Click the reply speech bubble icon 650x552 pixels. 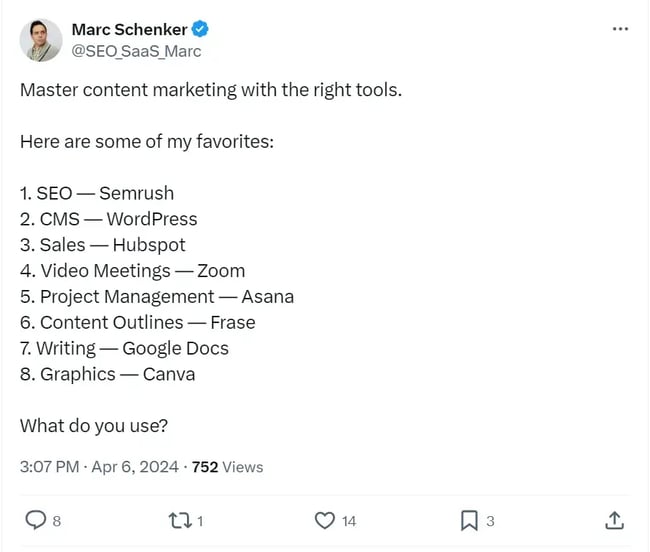pos(35,520)
